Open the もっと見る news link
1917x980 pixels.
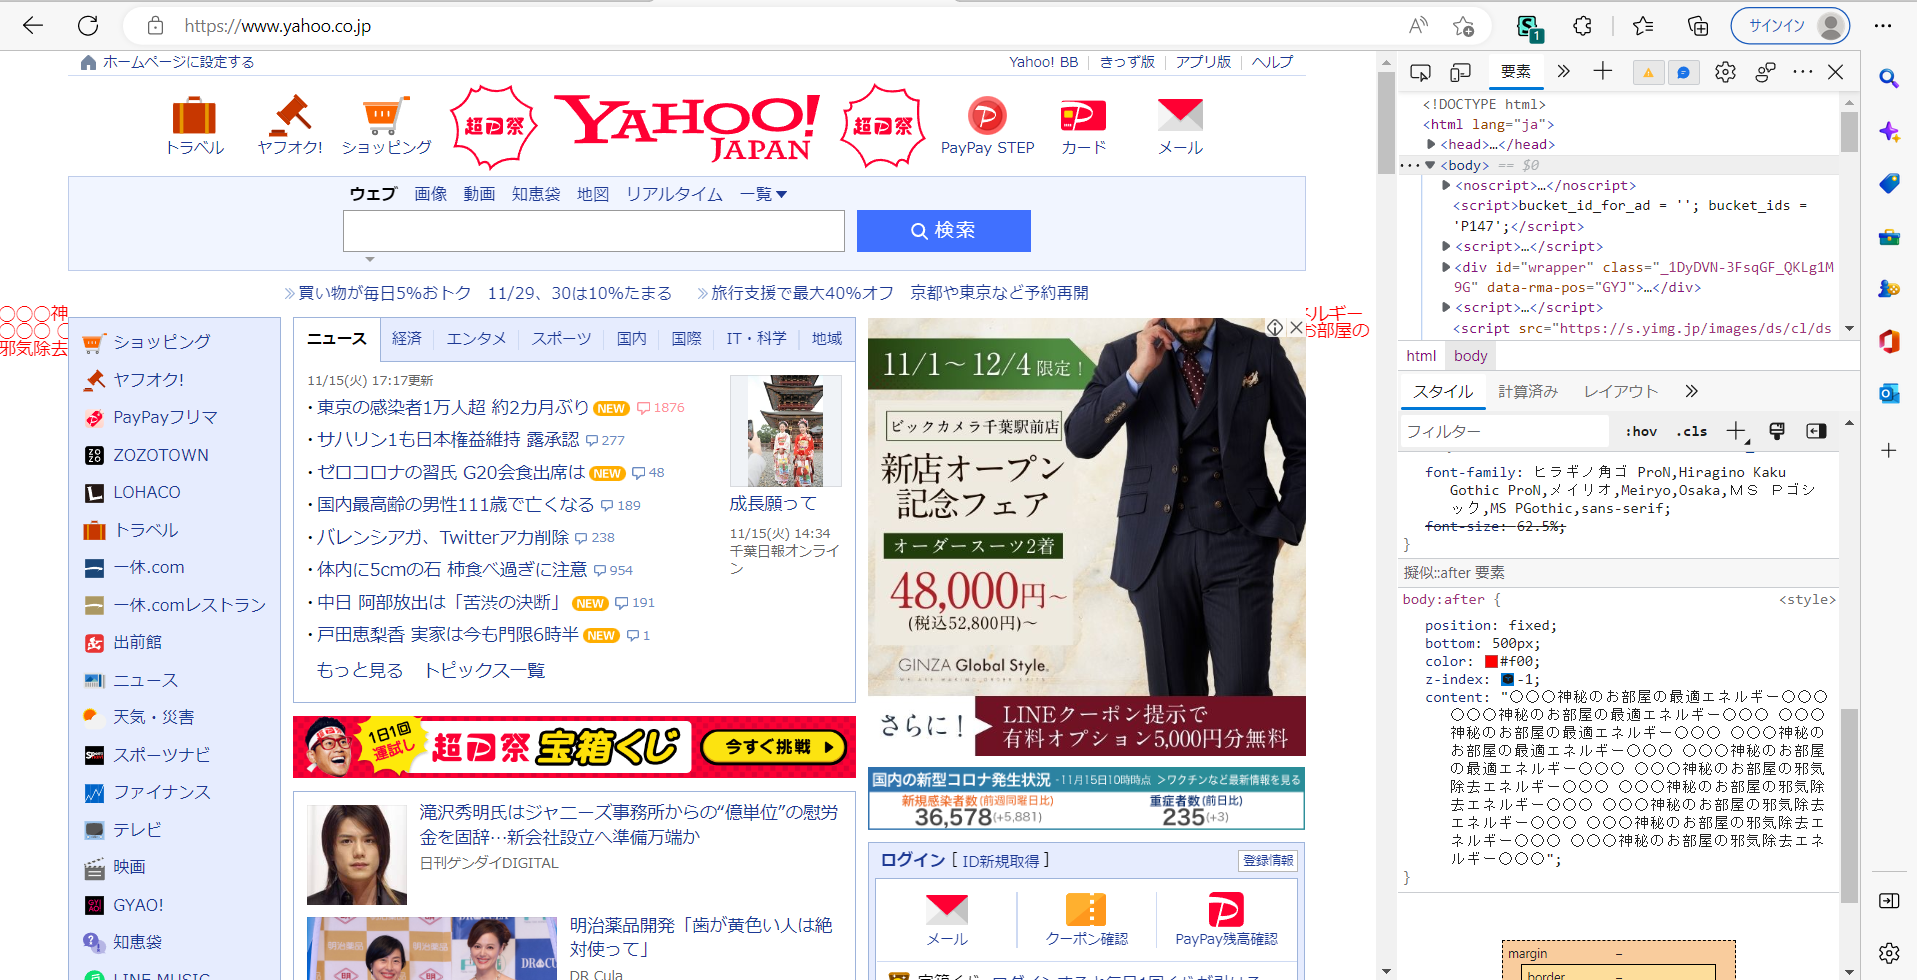pos(360,670)
